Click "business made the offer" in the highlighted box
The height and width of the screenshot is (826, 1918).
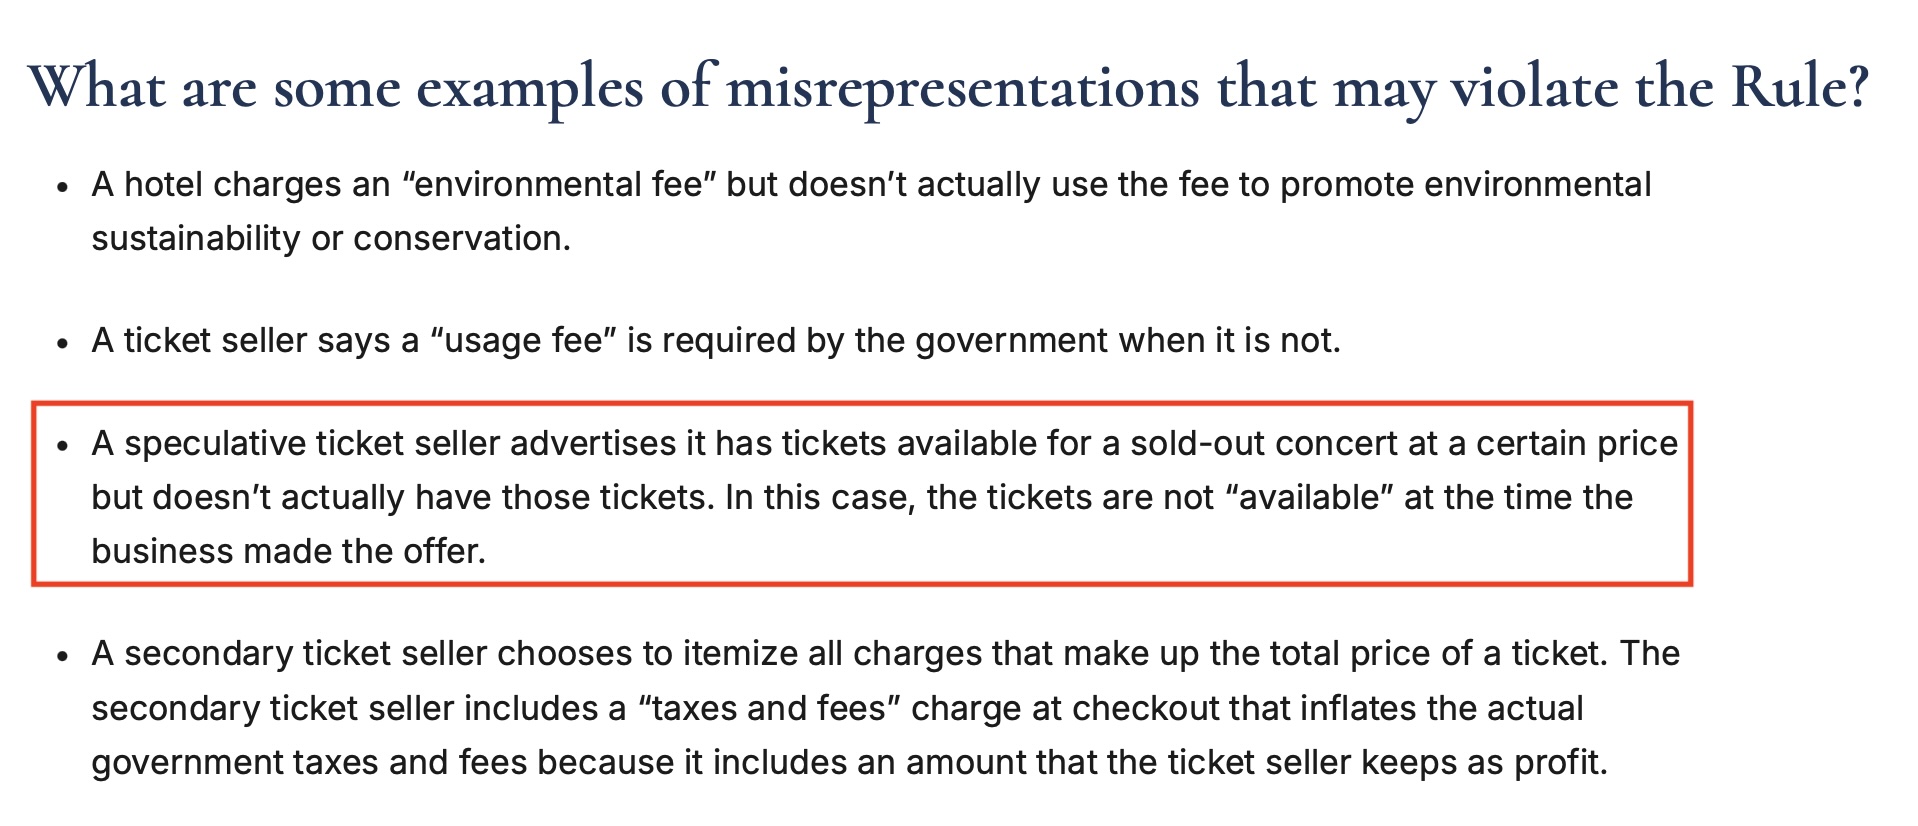tap(288, 551)
